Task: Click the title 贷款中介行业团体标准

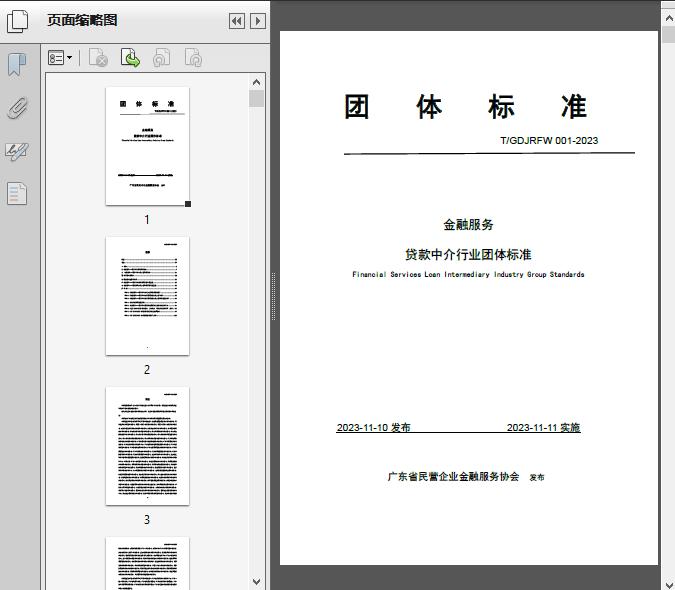Action: coord(468,255)
